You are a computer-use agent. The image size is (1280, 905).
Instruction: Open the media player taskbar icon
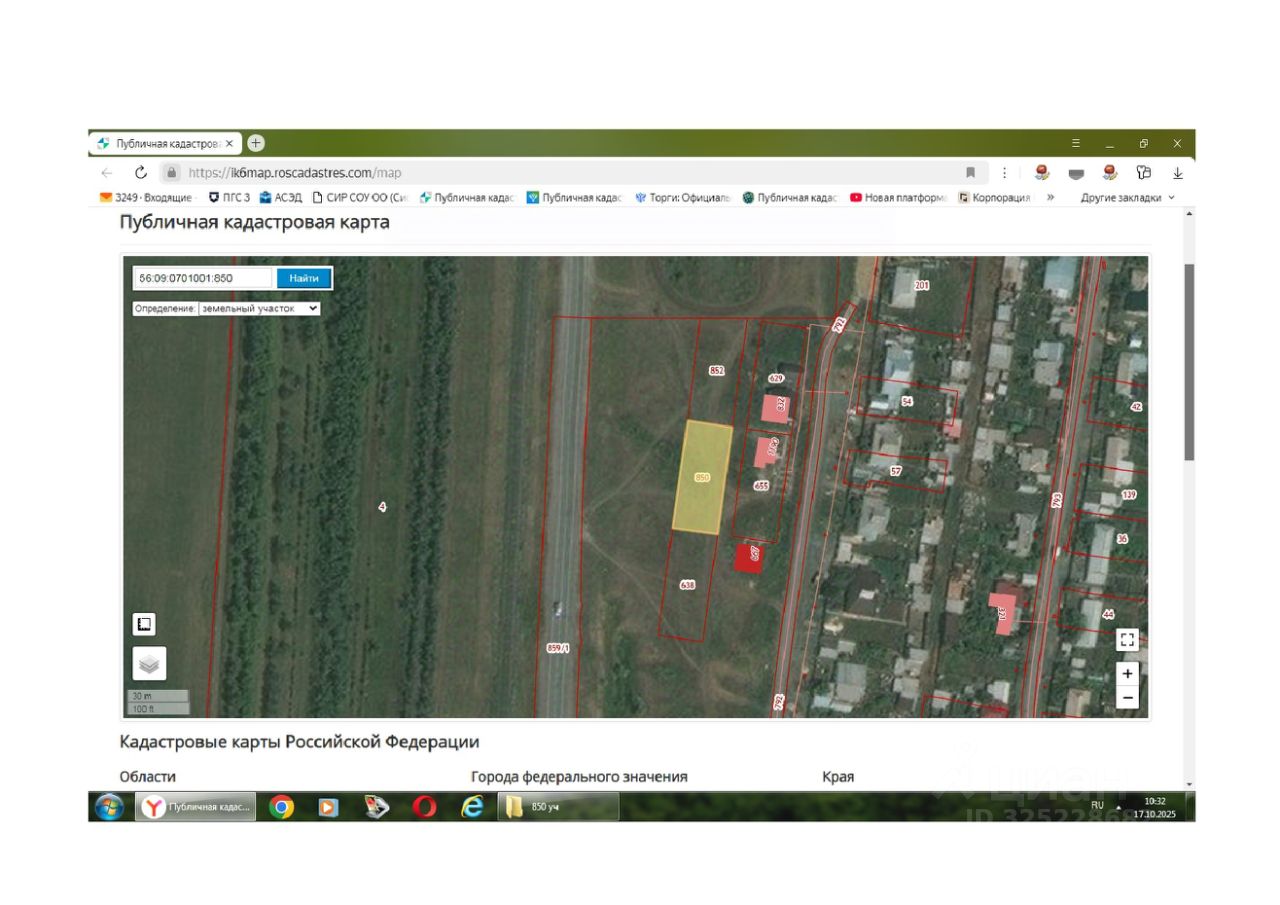pos(328,807)
